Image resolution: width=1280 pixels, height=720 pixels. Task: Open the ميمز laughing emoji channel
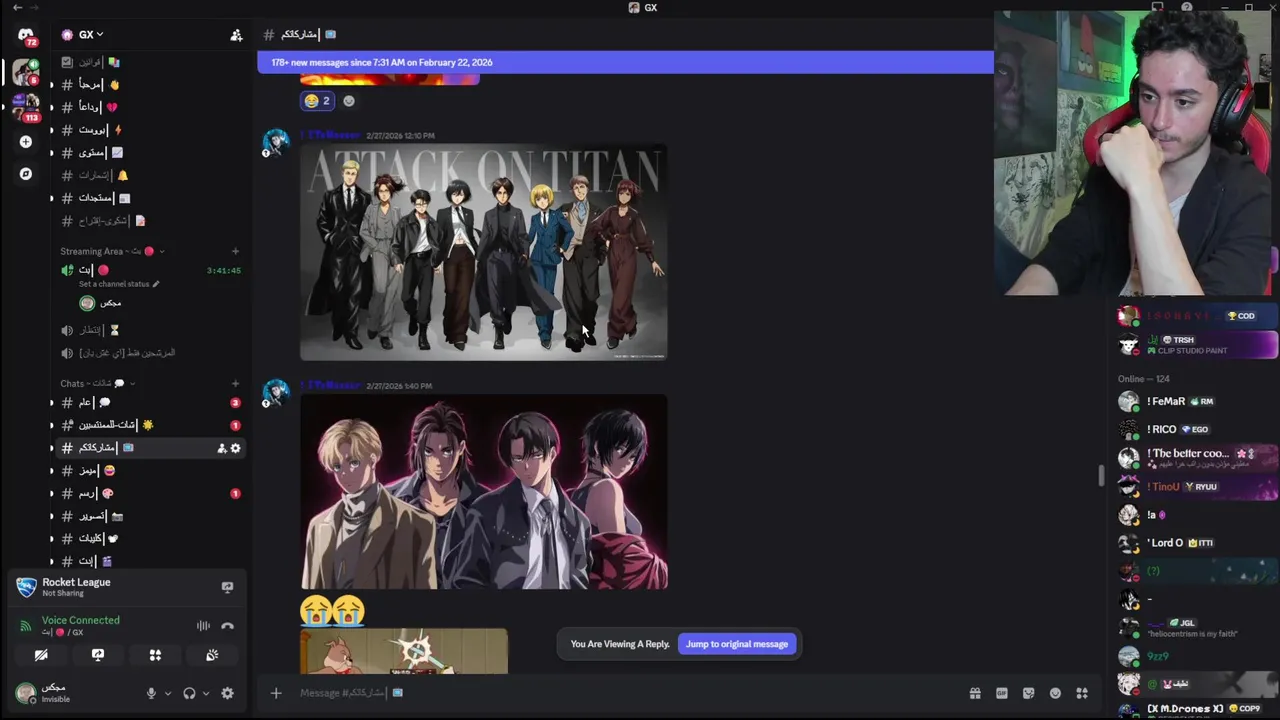[x=148, y=470]
